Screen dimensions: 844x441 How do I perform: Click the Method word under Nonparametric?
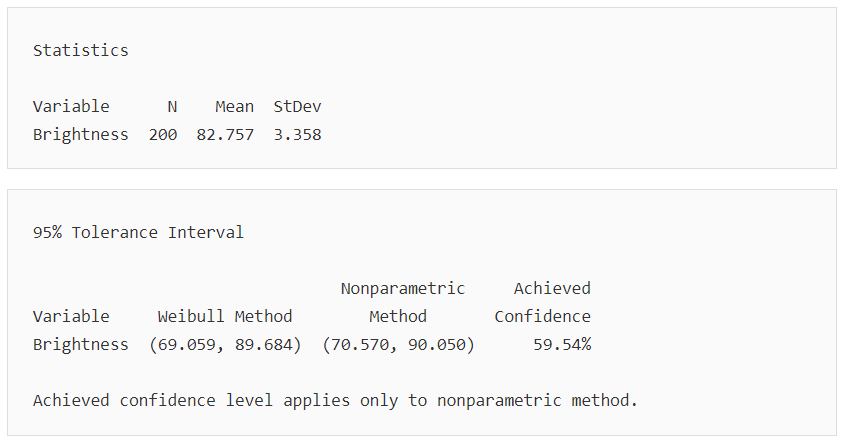coord(398,317)
